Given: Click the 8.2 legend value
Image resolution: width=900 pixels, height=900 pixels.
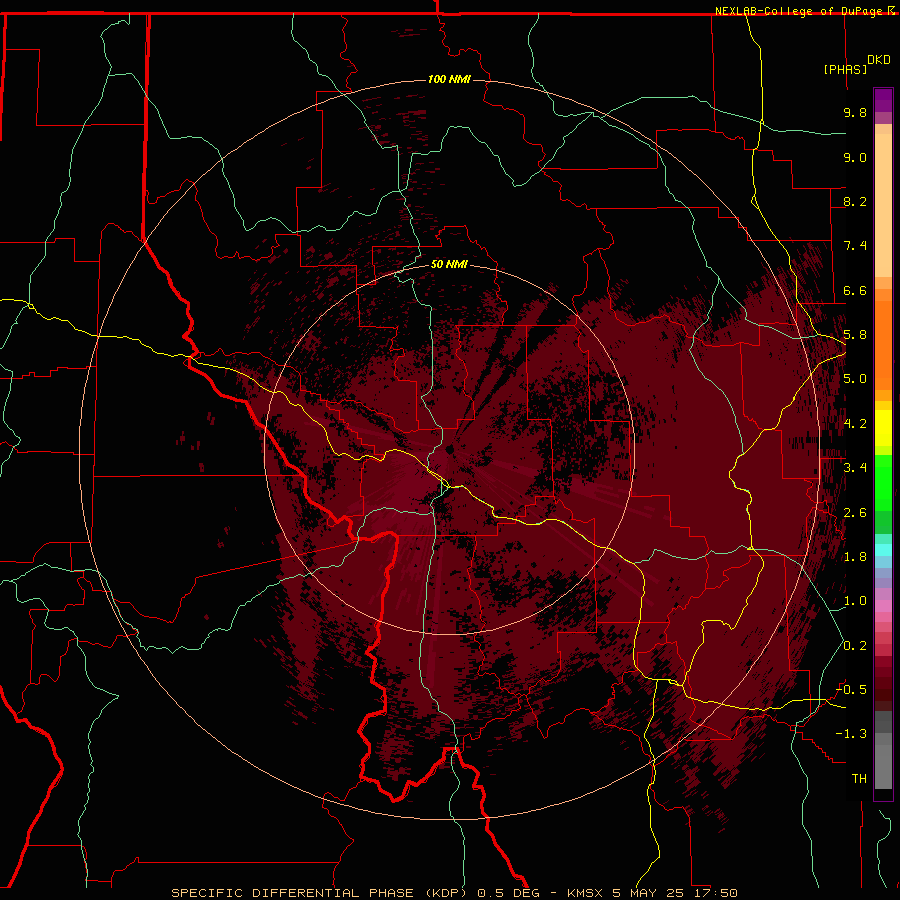Looking at the screenshot, I should (x=855, y=201).
